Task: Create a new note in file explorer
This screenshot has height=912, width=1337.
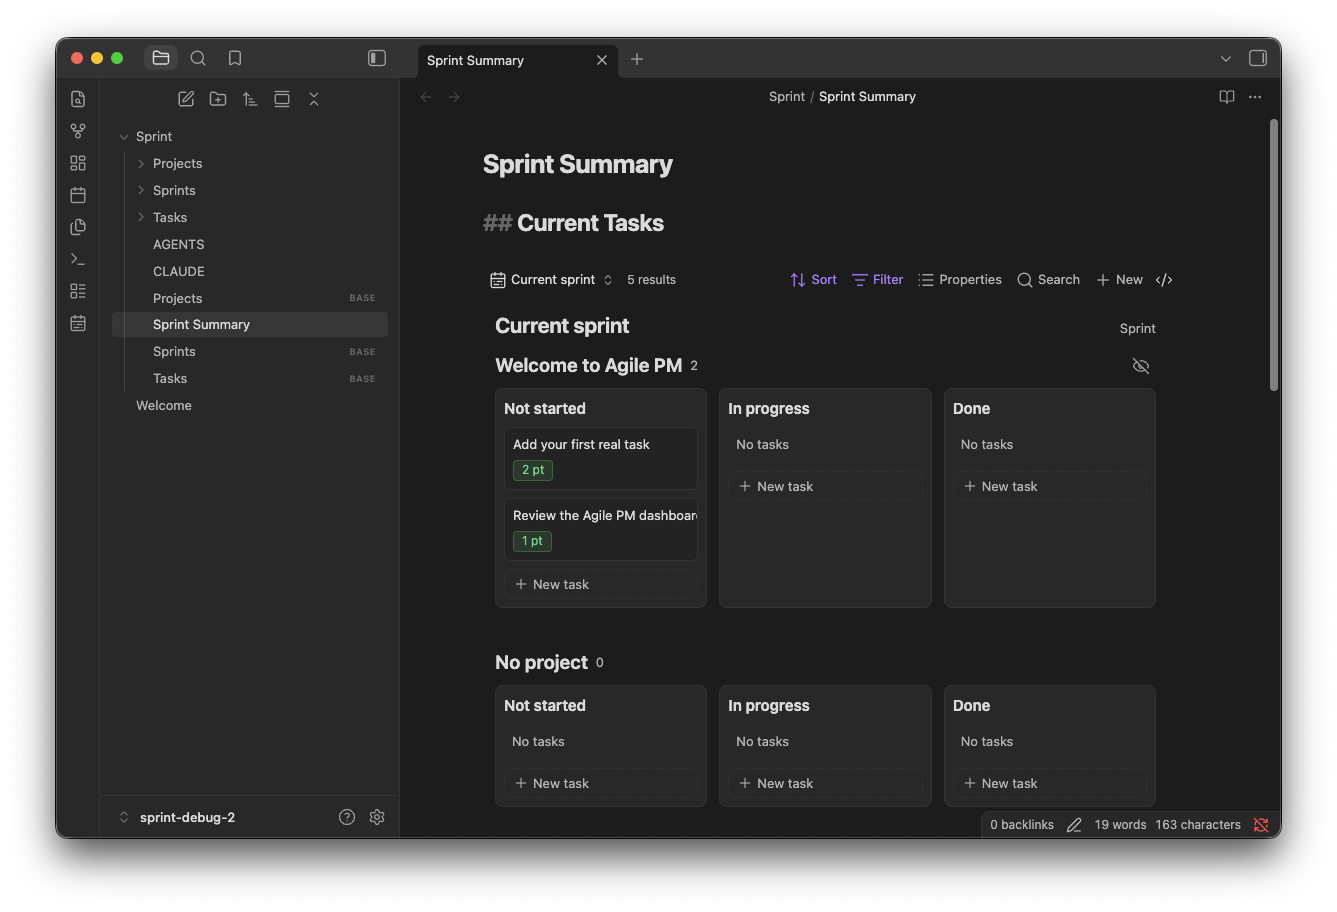Action: (186, 99)
